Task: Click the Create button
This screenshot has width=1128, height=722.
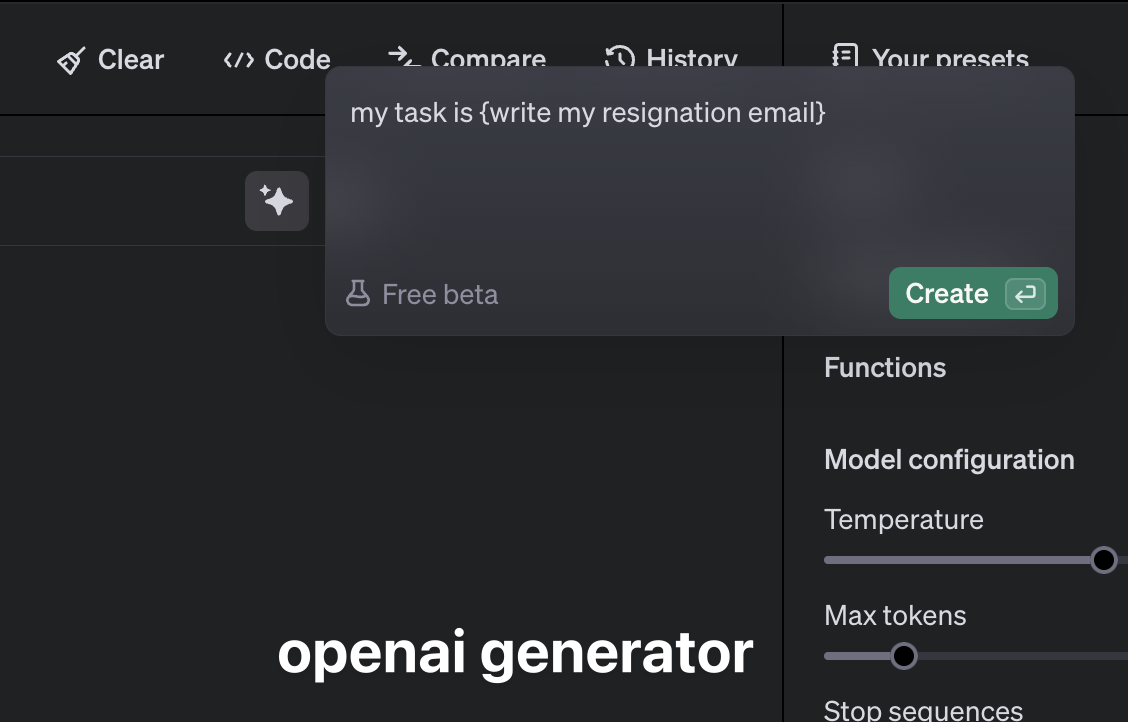Action: click(973, 293)
